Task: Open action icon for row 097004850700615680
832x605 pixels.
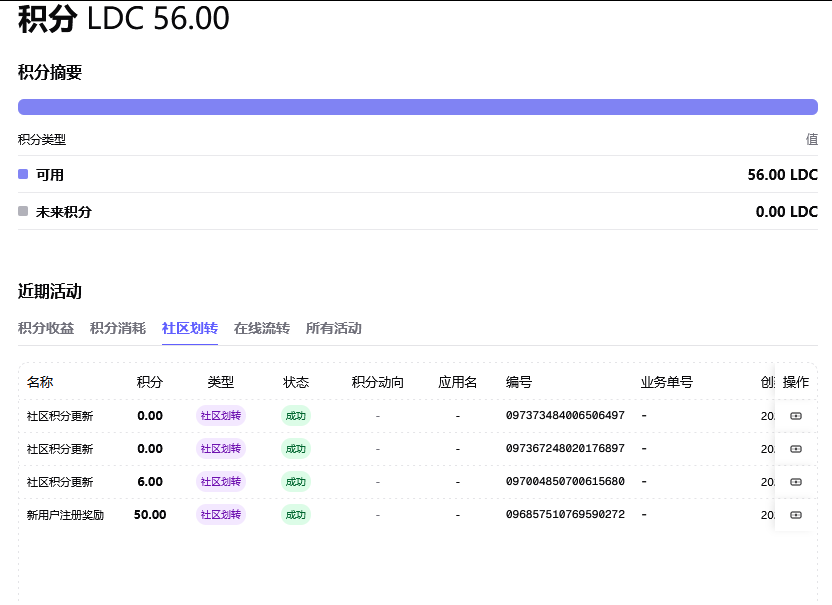Action: point(795,482)
